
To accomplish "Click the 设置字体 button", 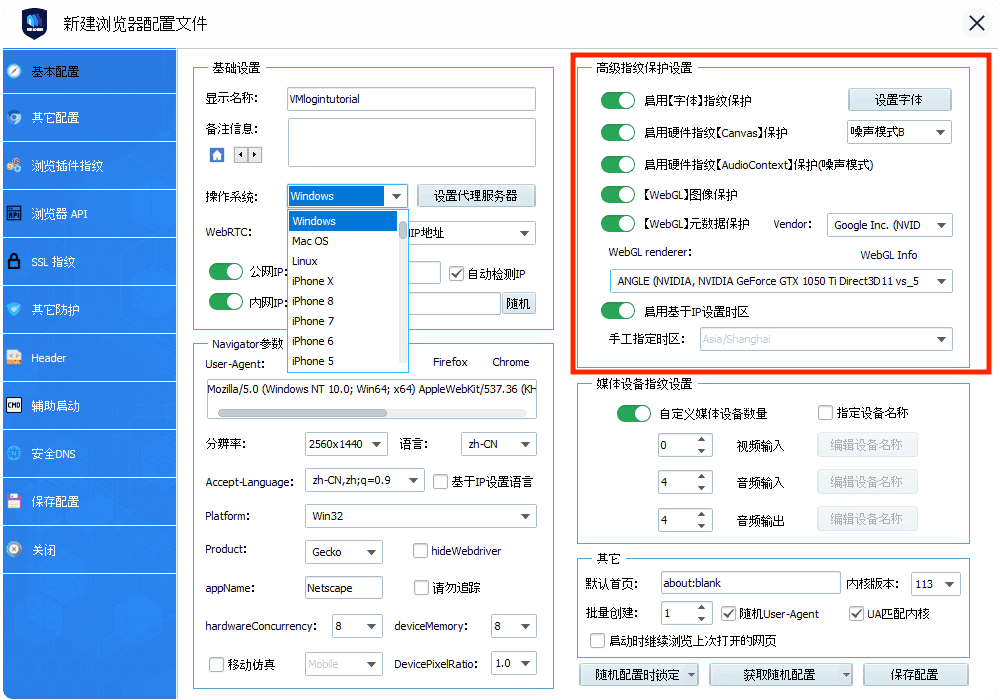I will 899,100.
